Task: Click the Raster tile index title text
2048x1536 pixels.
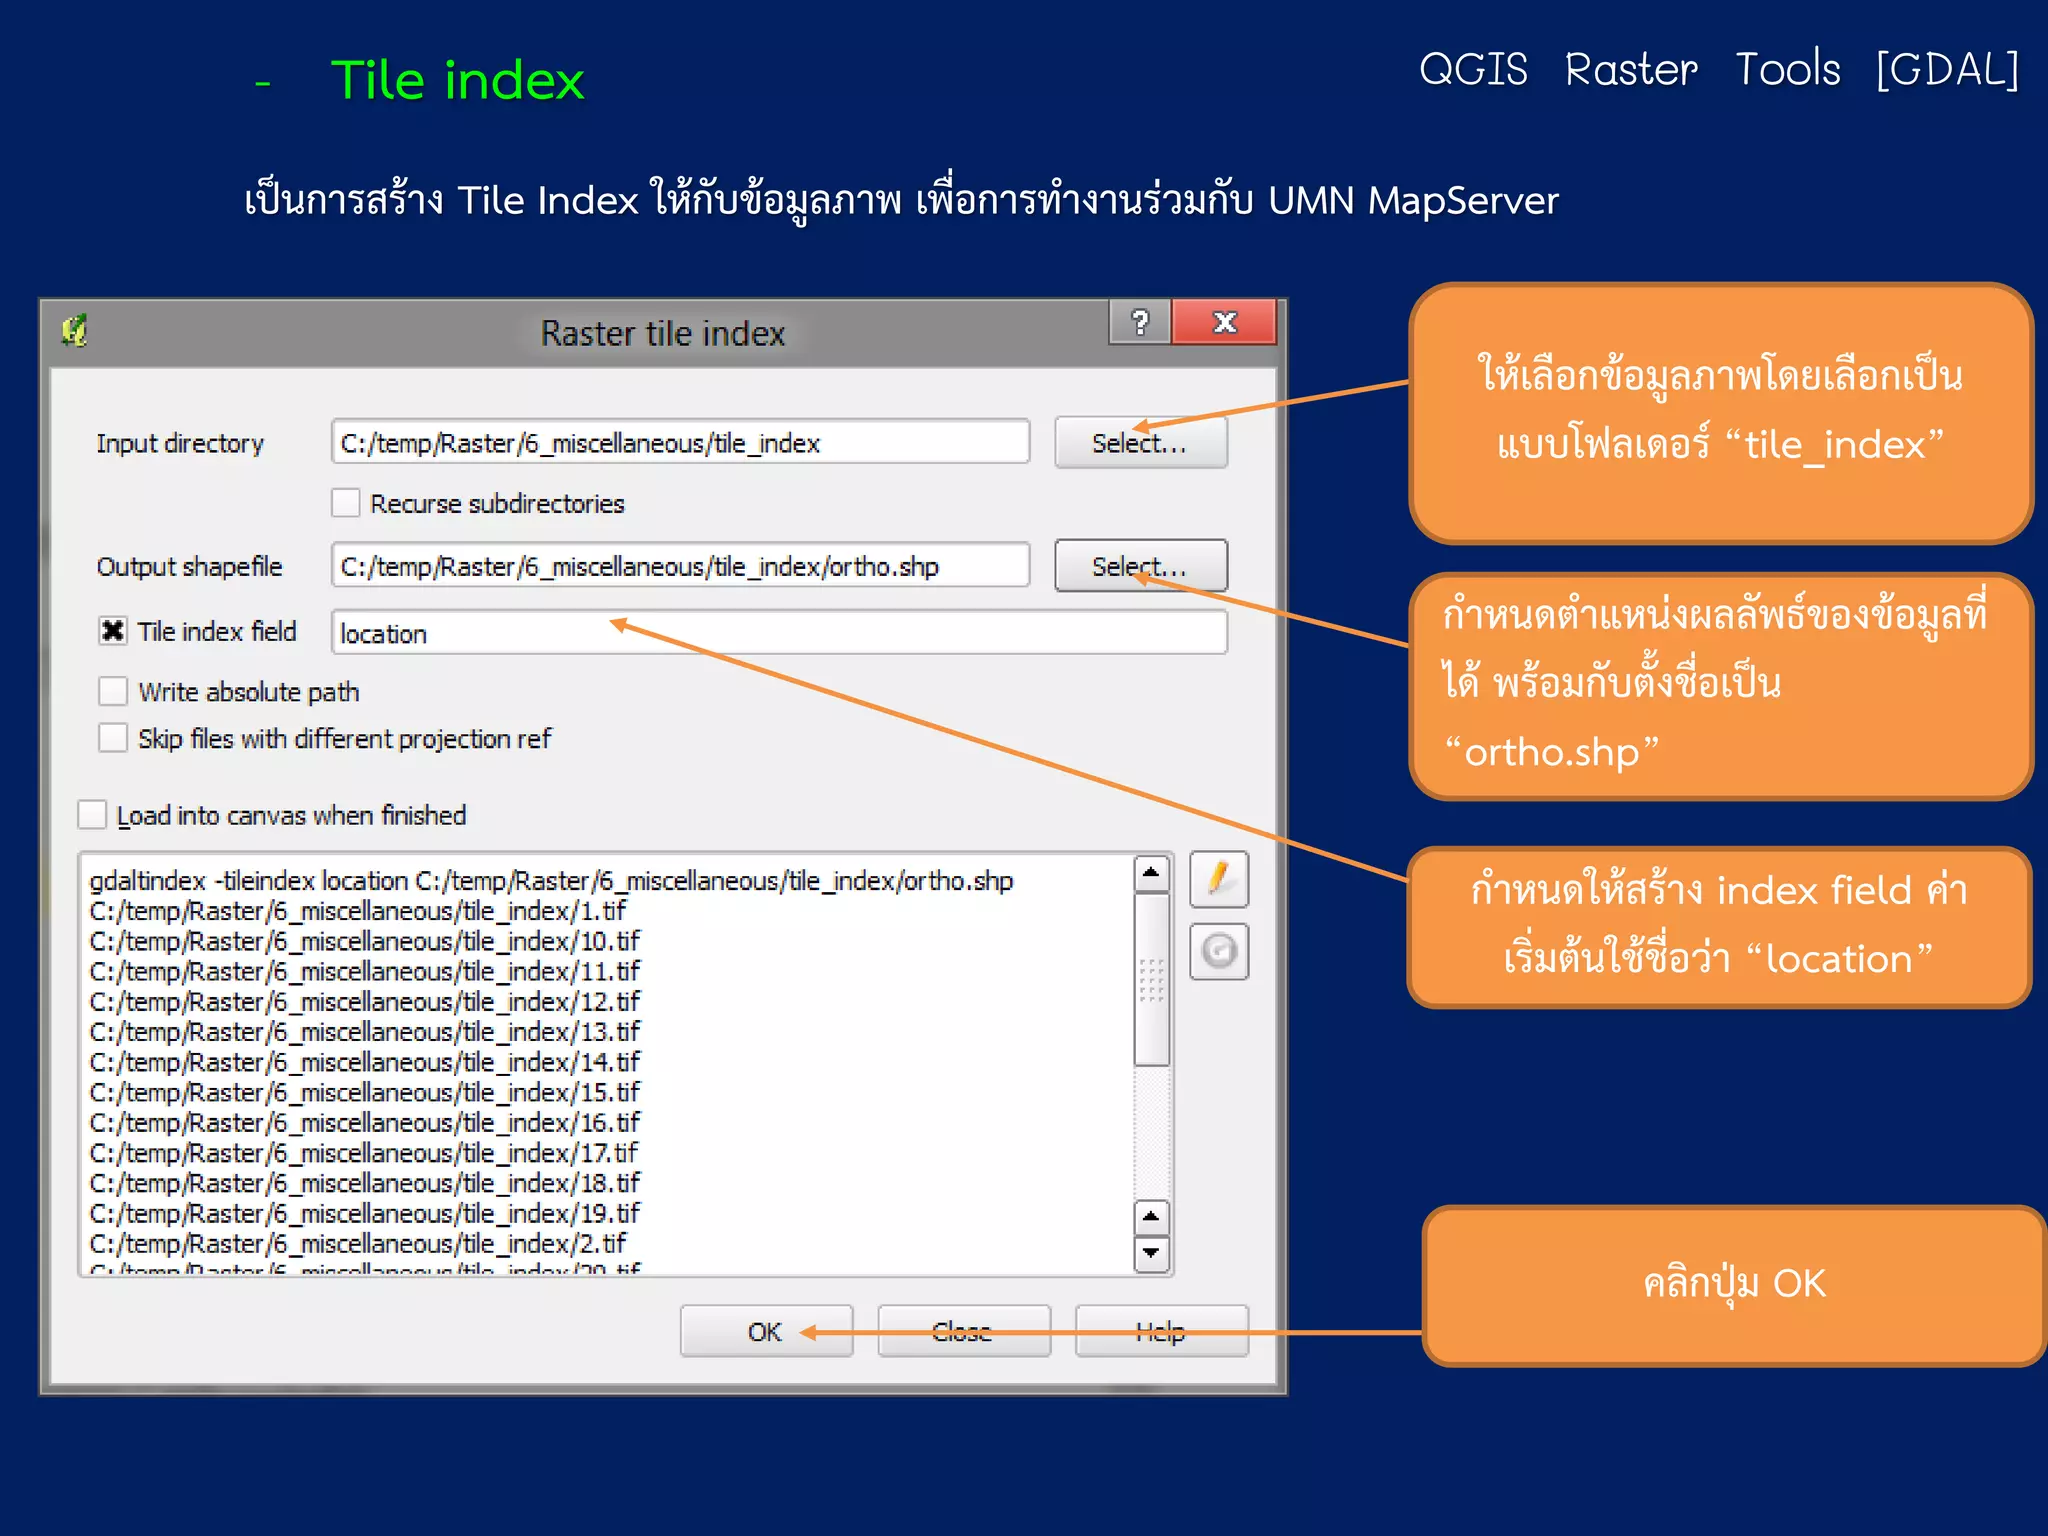Action: pyautogui.click(x=663, y=333)
